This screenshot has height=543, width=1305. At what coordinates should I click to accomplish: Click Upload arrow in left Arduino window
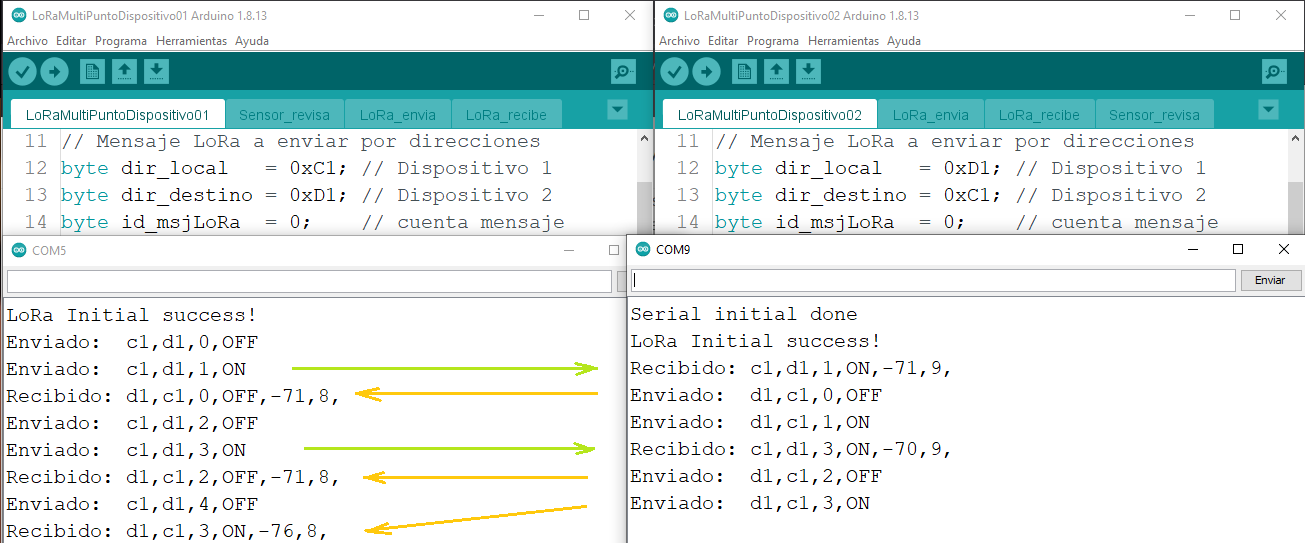[x=54, y=71]
